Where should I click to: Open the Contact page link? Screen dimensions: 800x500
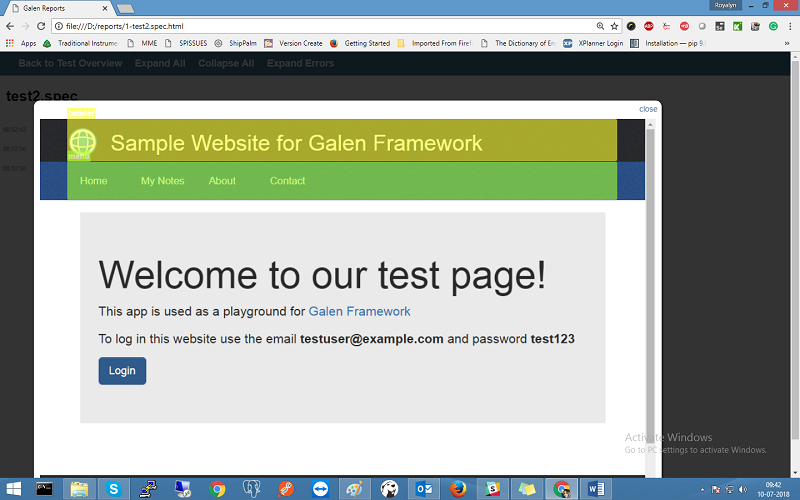coord(287,181)
